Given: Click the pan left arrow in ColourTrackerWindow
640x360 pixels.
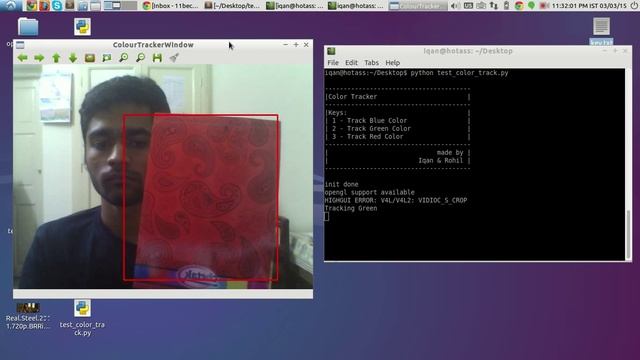Looking at the screenshot, I should [22, 58].
